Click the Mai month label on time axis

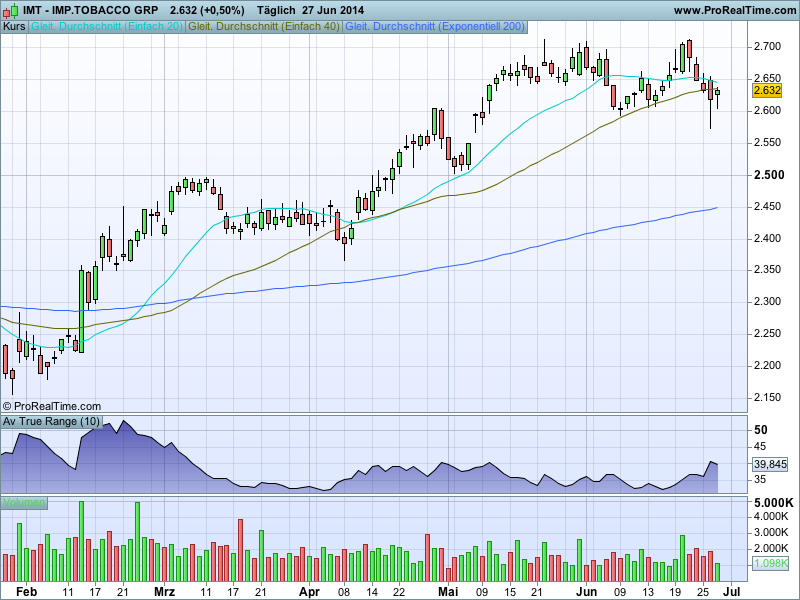tap(448, 592)
